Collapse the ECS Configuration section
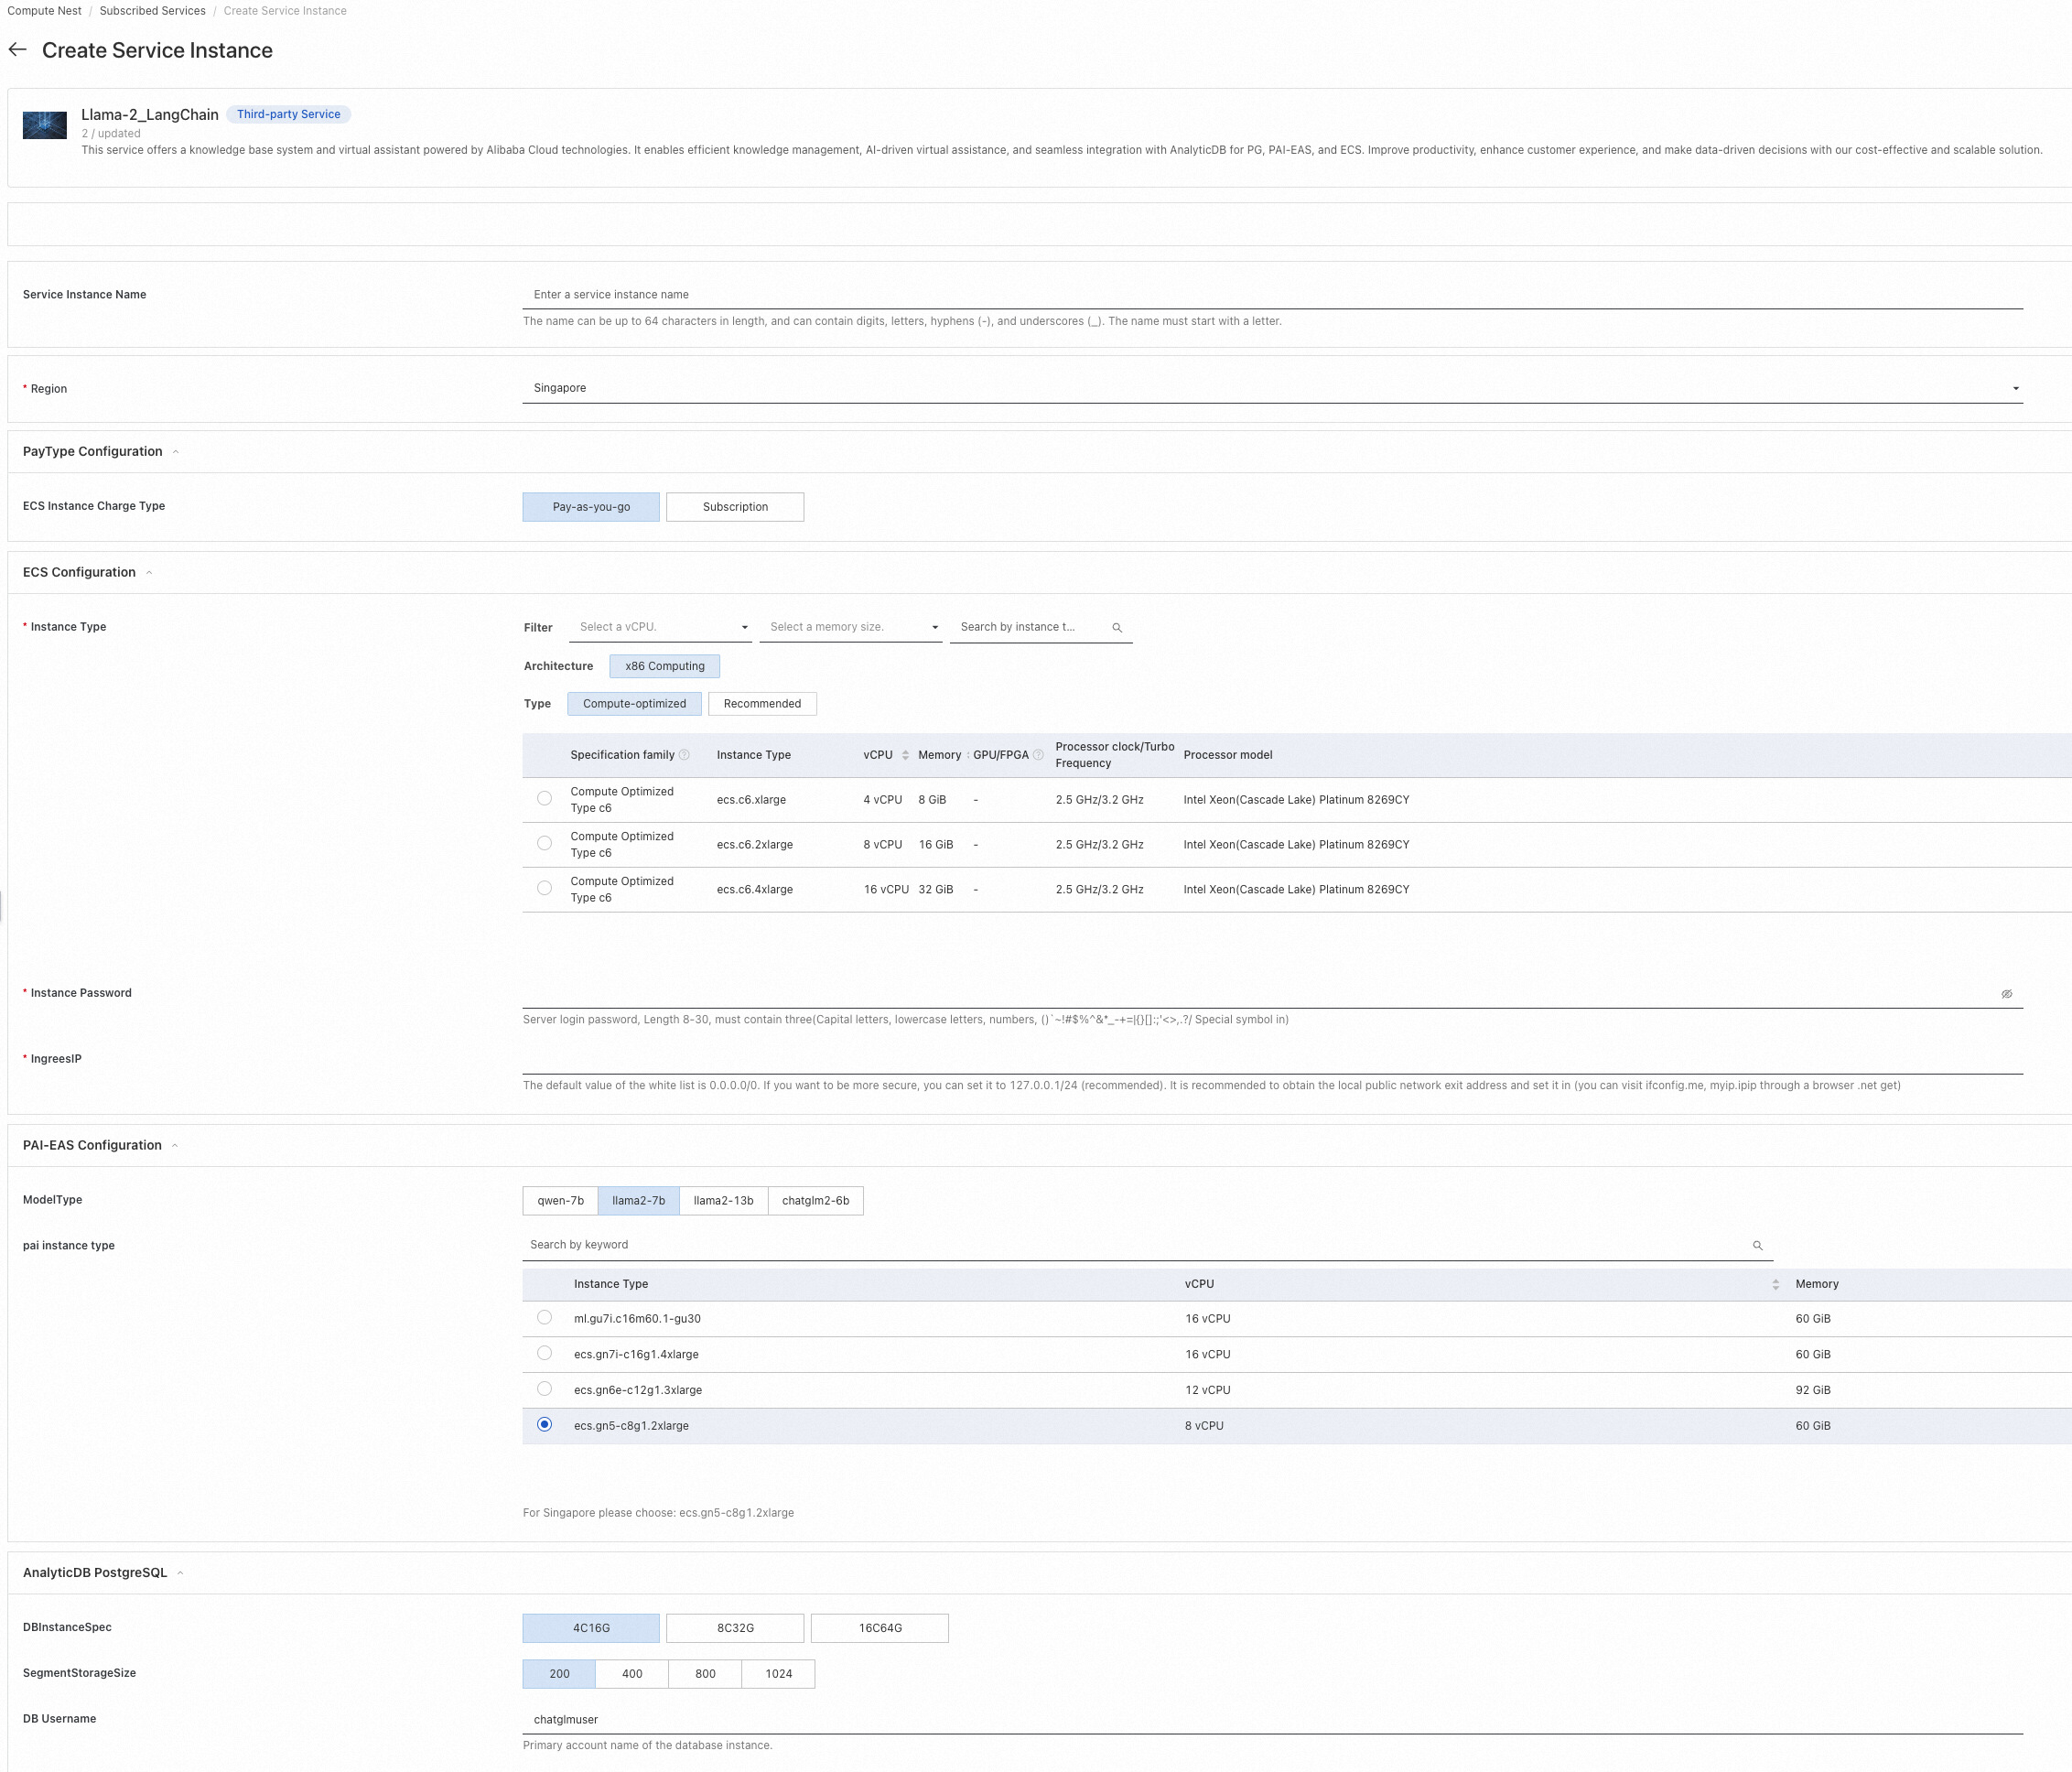The image size is (2072, 1772). pyautogui.click(x=149, y=573)
